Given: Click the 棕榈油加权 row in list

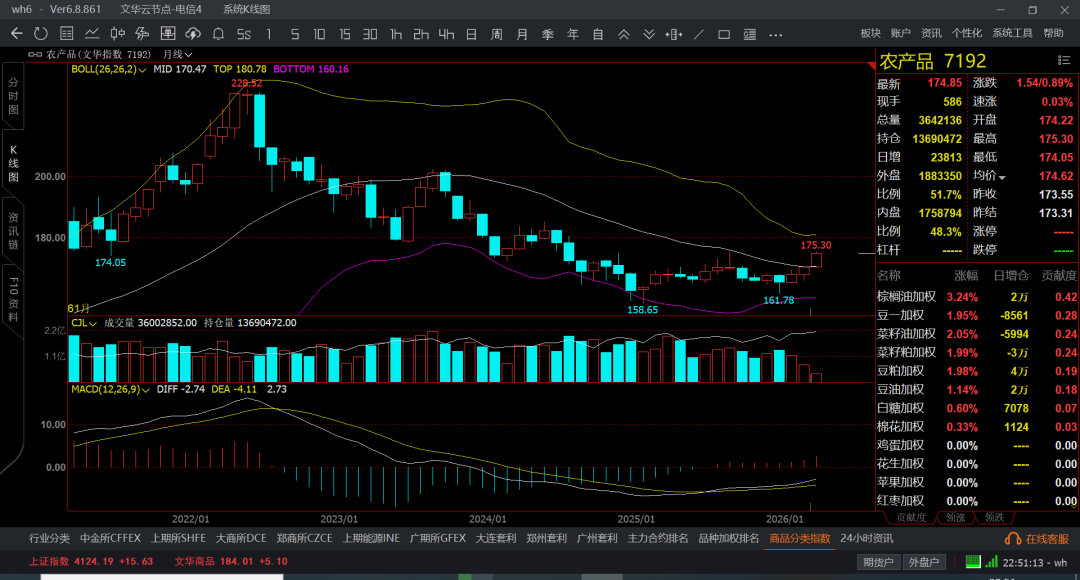Looking at the screenshot, I should 906,296.
